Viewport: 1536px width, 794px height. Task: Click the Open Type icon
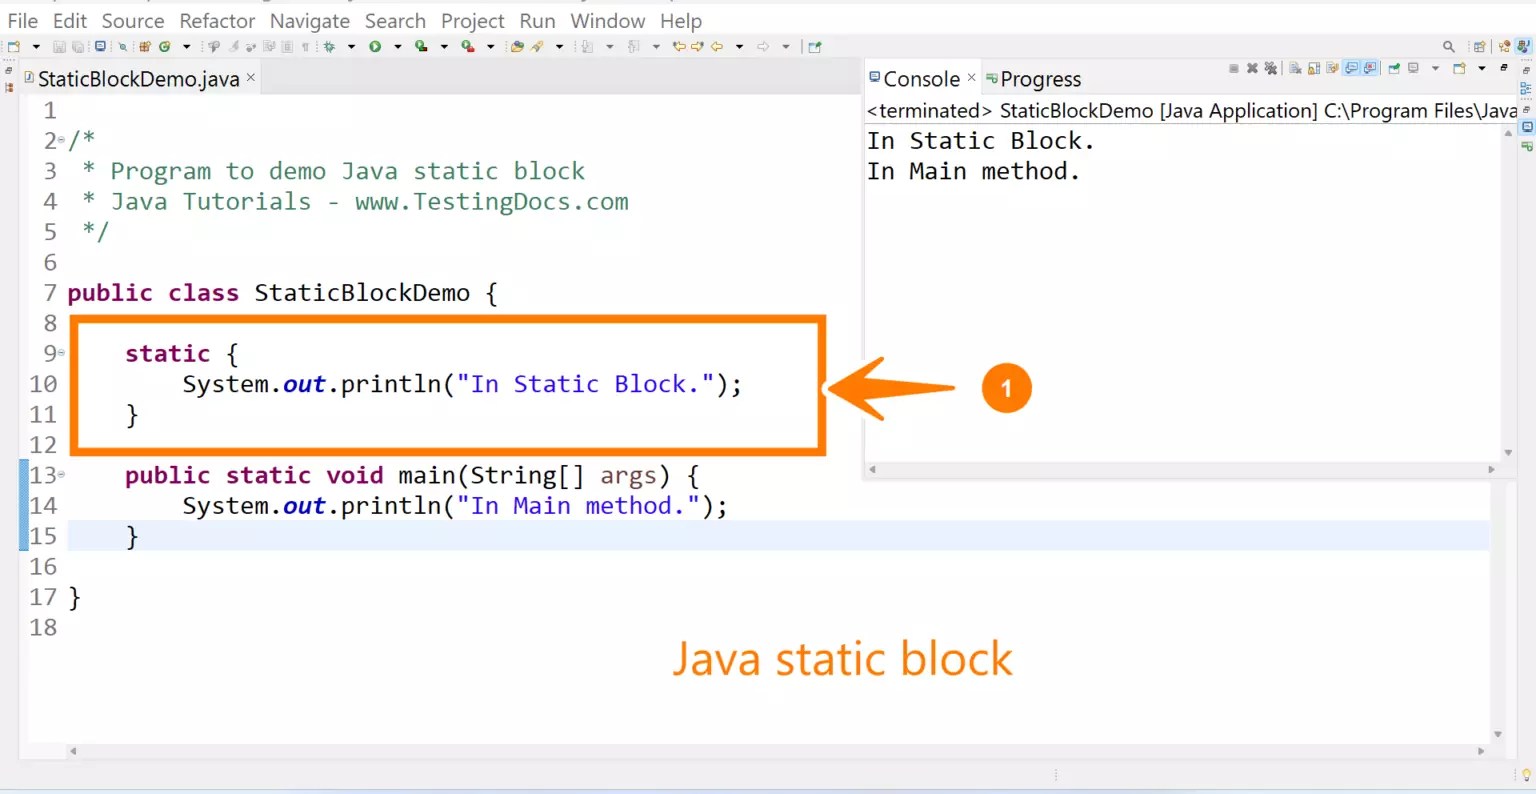pos(517,46)
